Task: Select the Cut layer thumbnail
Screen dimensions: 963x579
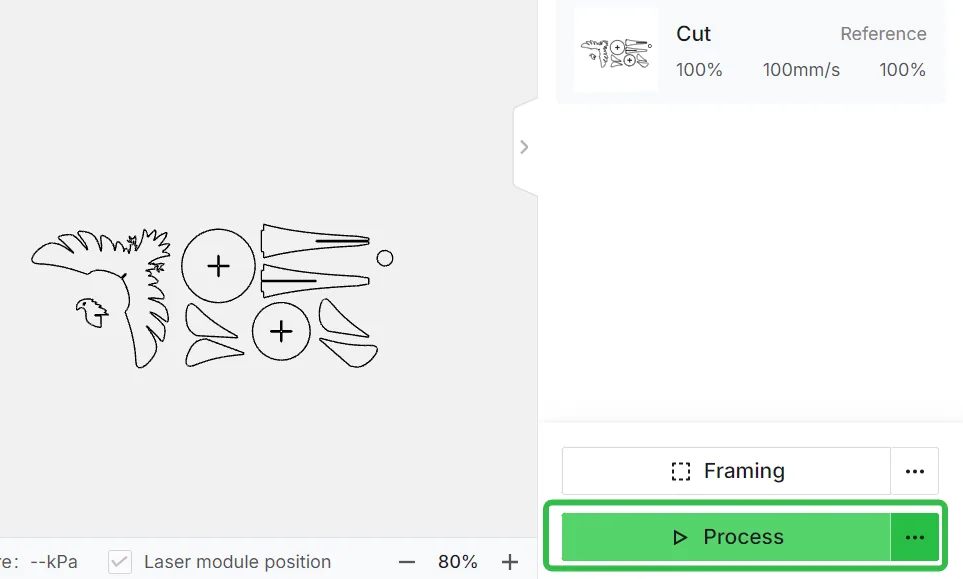Action: [x=615, y=50]
